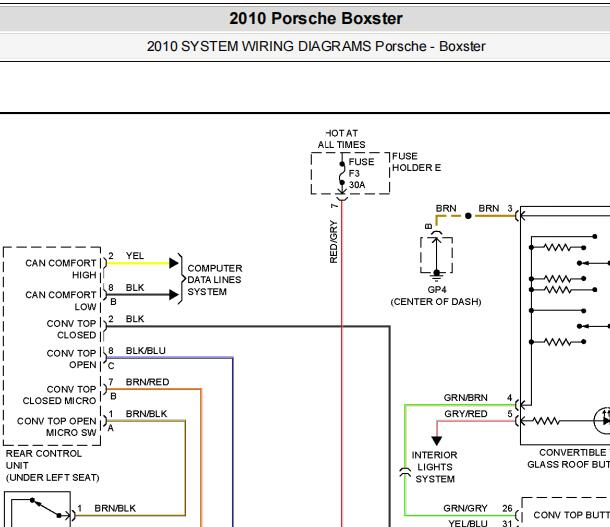
Task: Click the "INTERIOR LIGHTS SYSTEM" reference text
Action: click(x=435, y=467)
